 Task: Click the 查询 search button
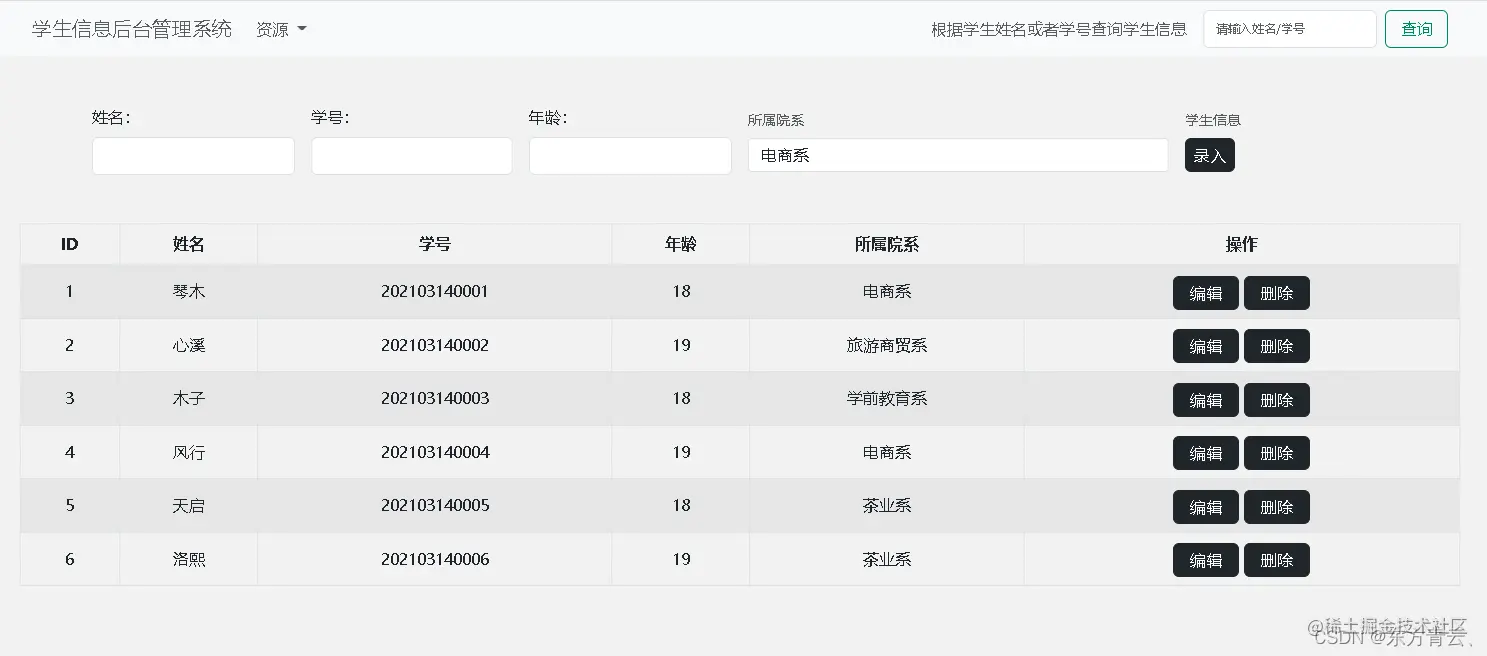(1416, 29)
